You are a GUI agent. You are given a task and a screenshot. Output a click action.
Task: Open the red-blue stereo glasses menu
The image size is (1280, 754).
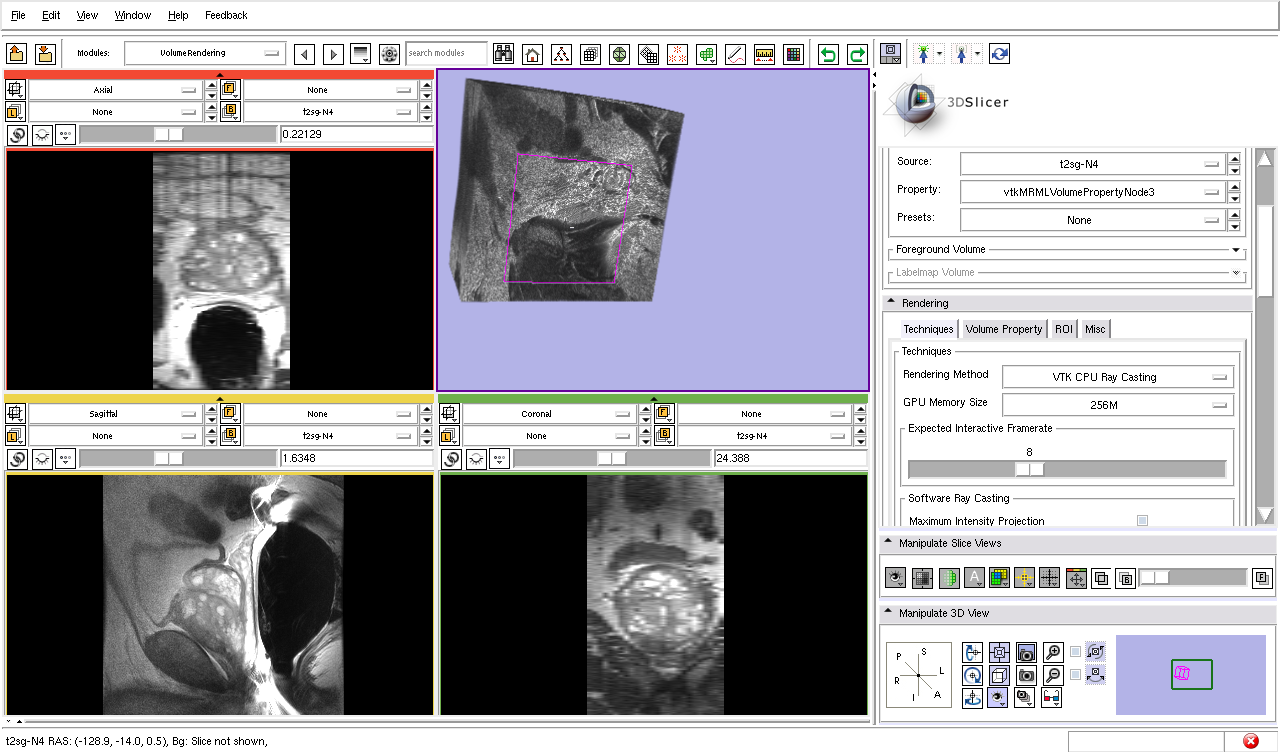pyautogui.click(x=1051, y=698)
